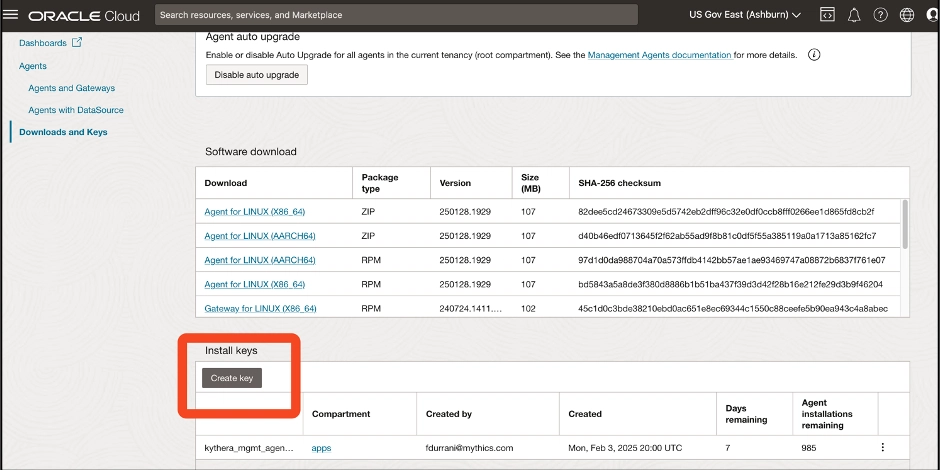Open the external-link icon beside Dashboards
The height and width of the screenshot is (470, 940).
tap(77, 43)
